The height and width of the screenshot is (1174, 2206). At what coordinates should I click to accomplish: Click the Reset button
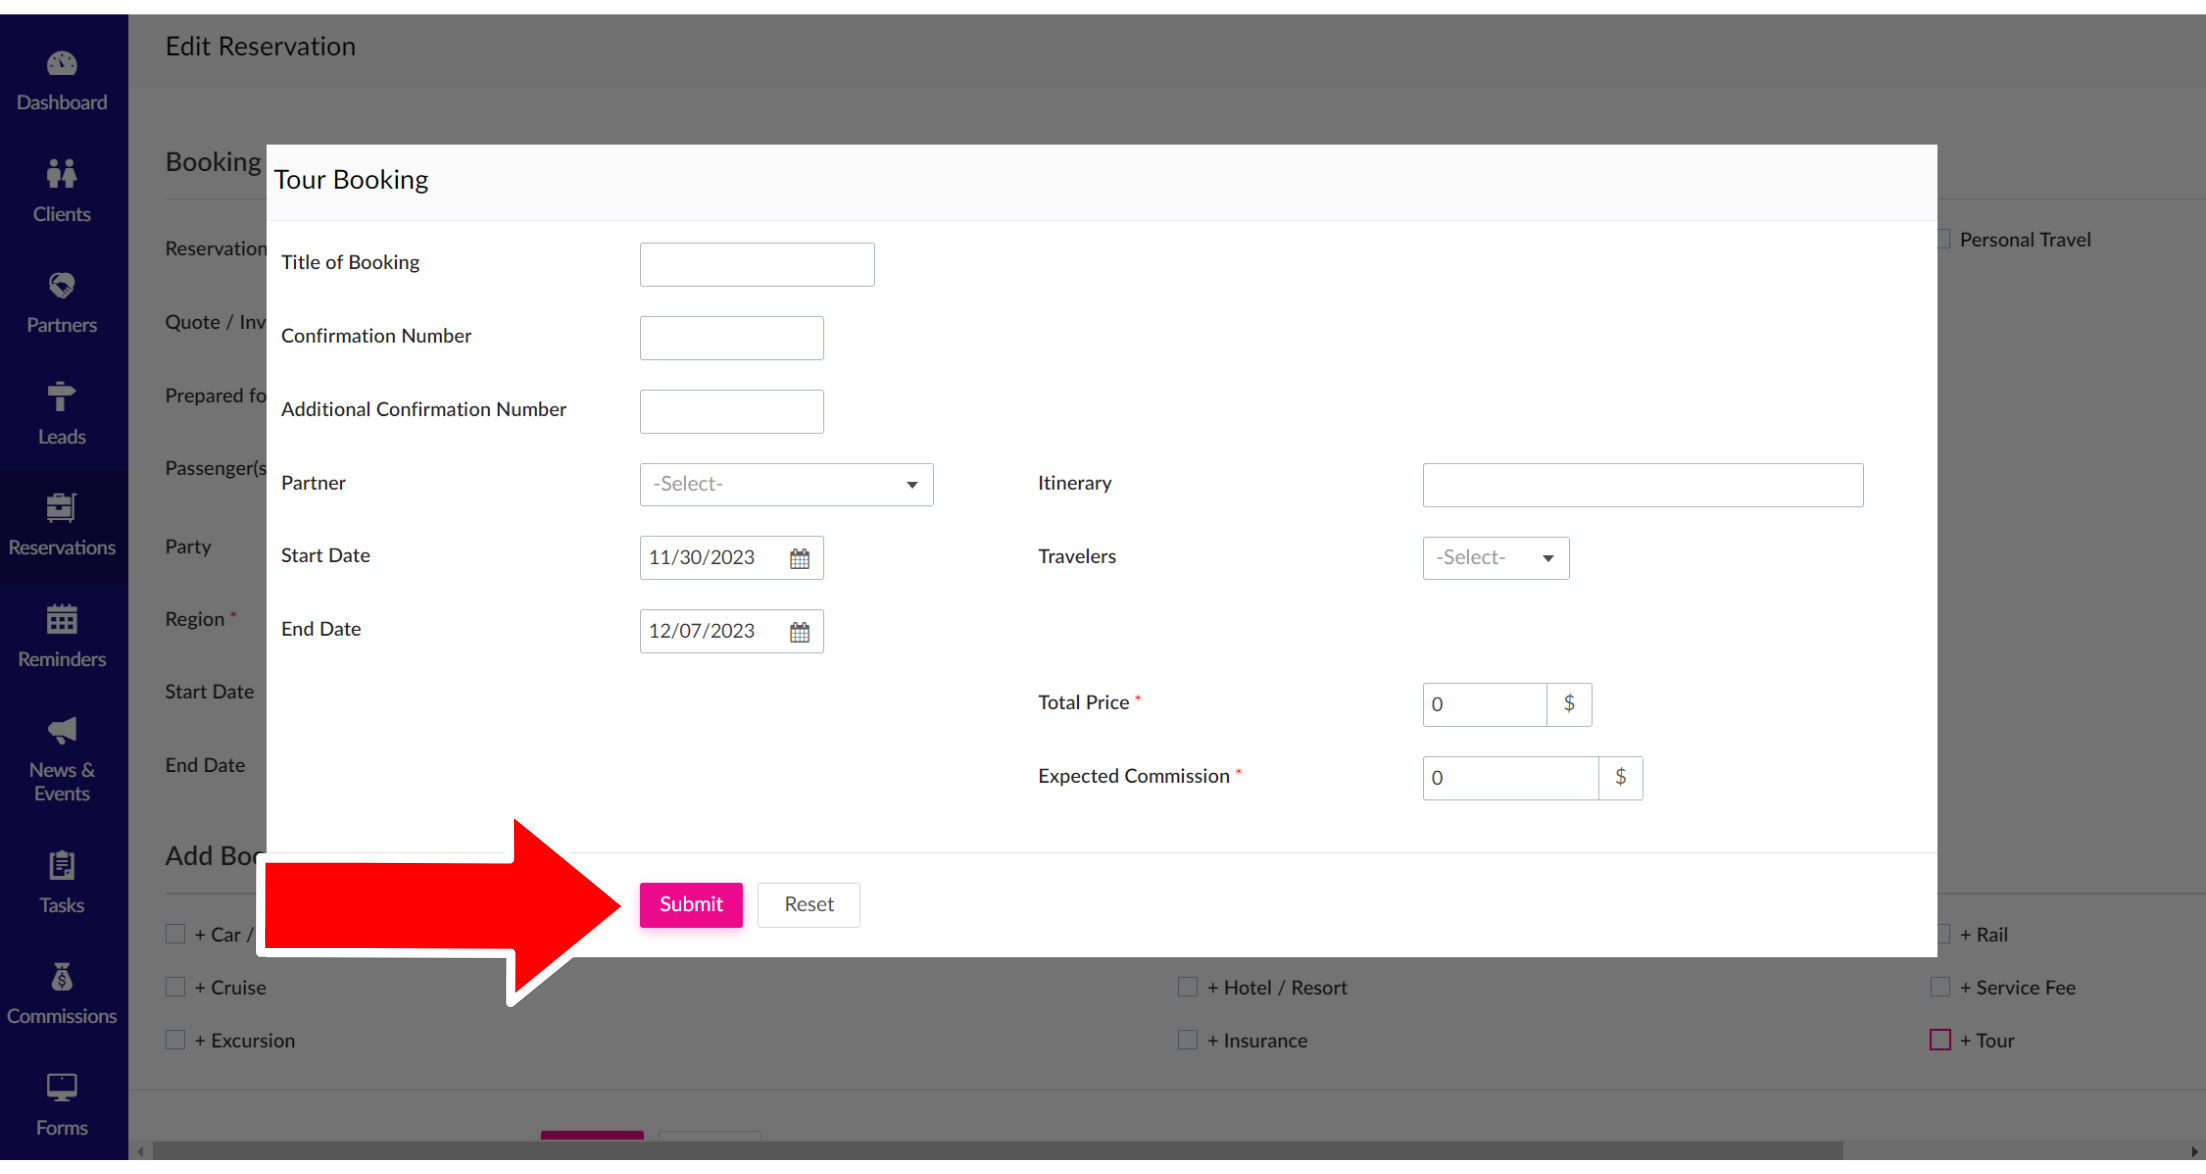(808, 905)
